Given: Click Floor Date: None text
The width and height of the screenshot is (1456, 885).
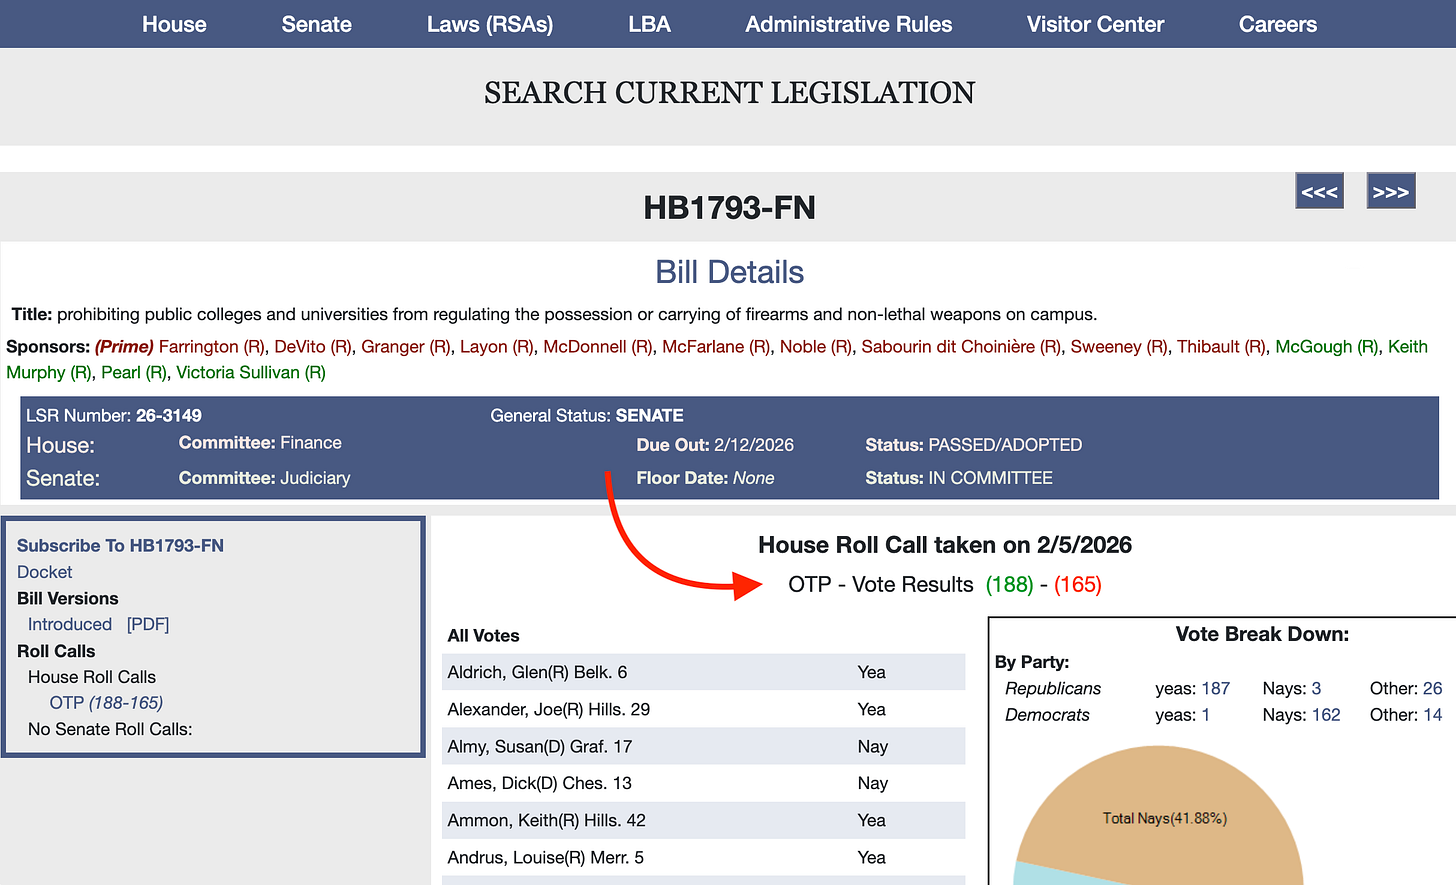Looking at the screenshot, I should click(705, 478).
